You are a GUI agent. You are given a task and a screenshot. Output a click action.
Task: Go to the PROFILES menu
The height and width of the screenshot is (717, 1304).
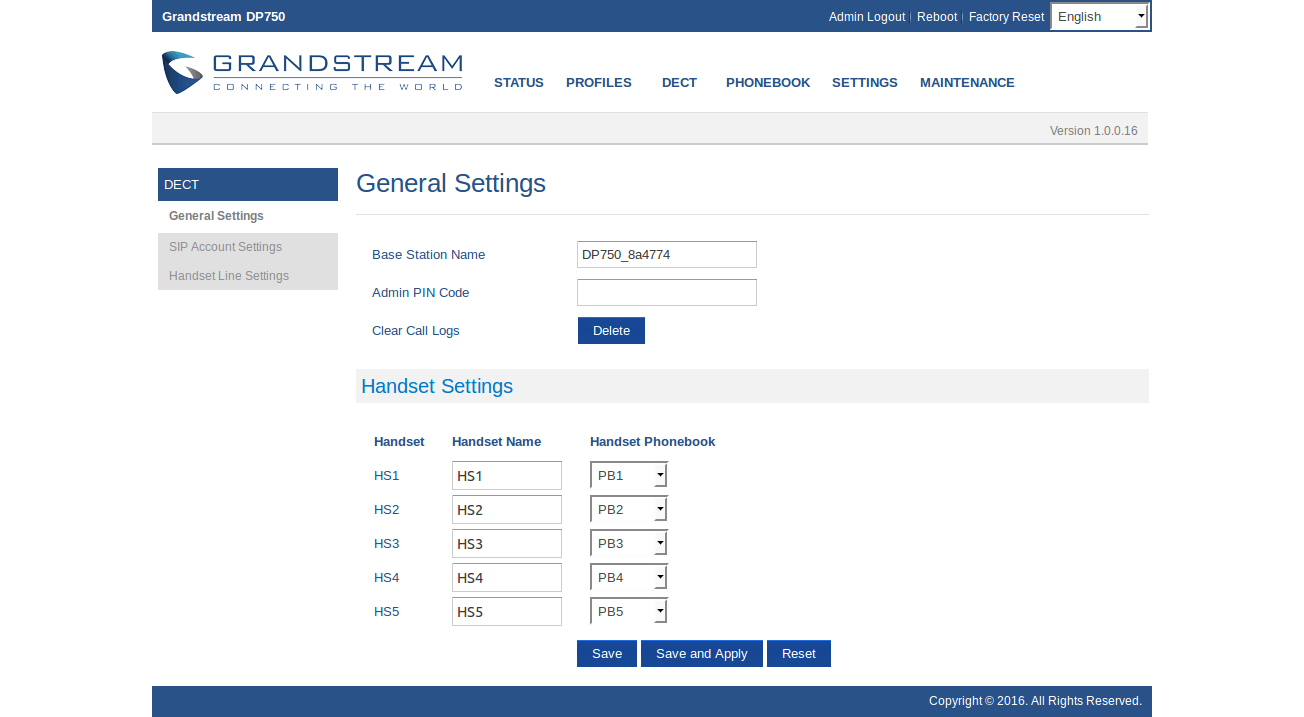(x=598, y=83)
